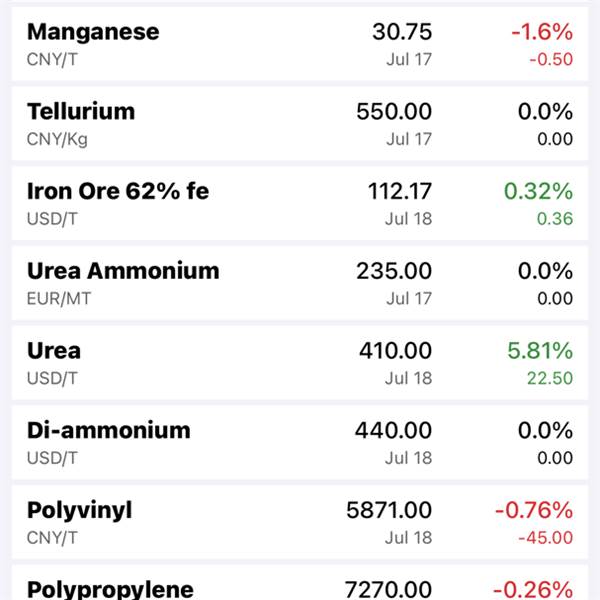
Task: Open the Urea commodity row
Action: coord(300,363)
